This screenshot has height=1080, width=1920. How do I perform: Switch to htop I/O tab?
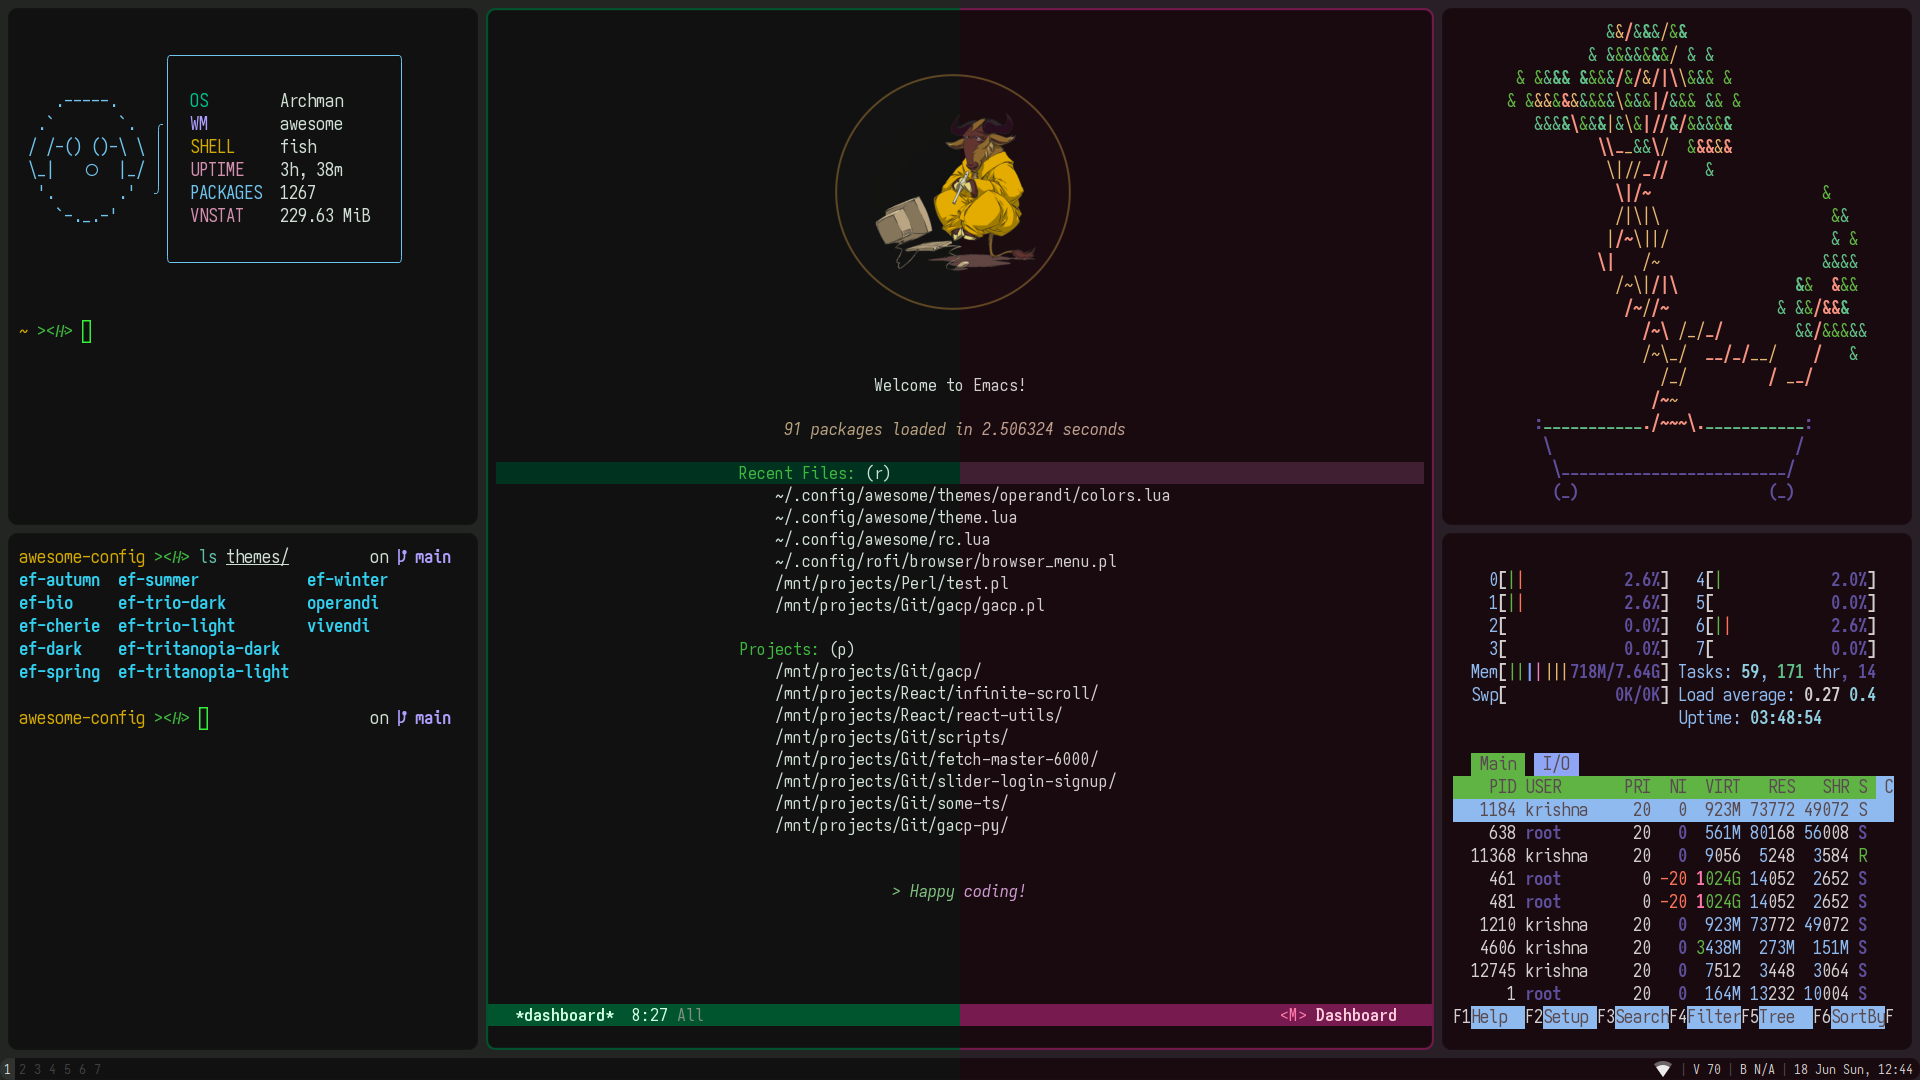pos(1556,763)
